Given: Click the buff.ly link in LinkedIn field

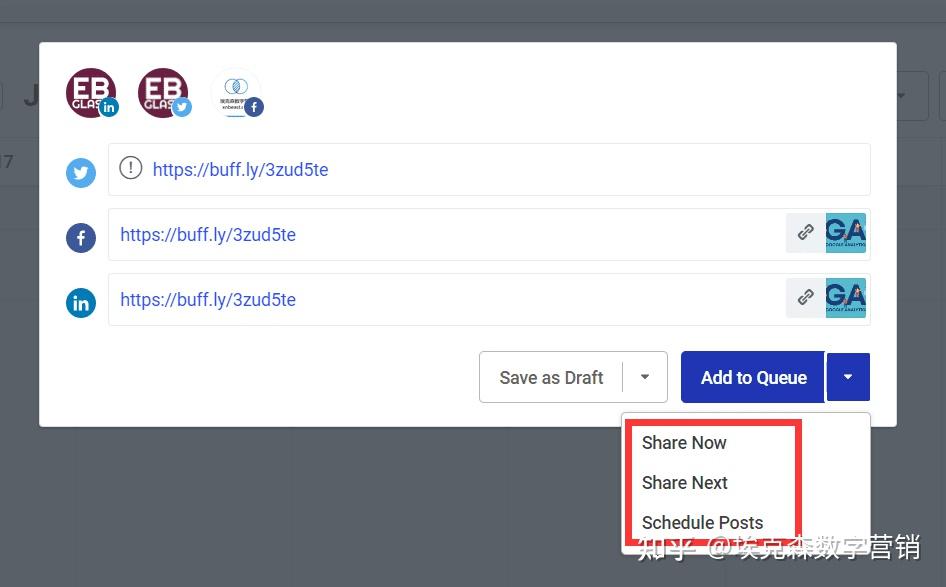Looking at the screenshot, I should pos(208,300).
